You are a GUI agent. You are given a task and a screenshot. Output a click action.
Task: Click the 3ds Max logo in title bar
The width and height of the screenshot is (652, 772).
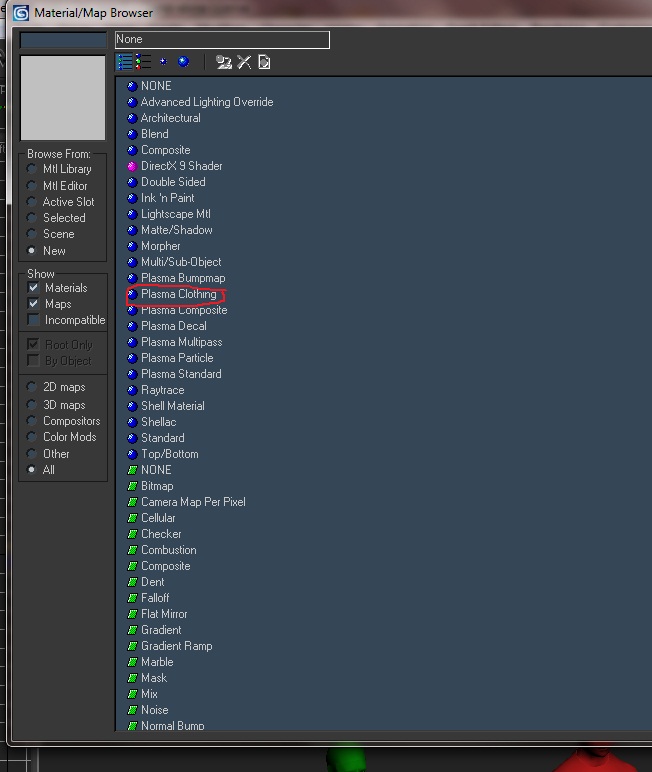click(x=21, y=13)
